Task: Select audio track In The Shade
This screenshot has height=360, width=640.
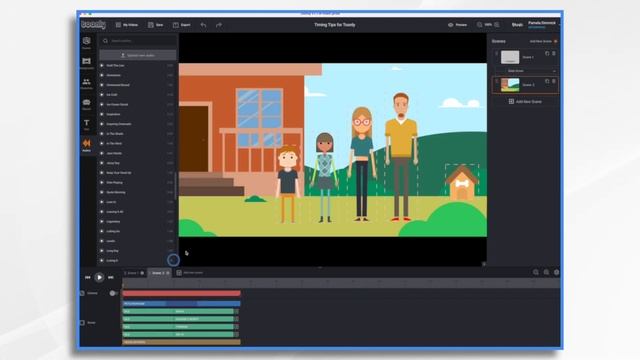Action: coord(115,134)
